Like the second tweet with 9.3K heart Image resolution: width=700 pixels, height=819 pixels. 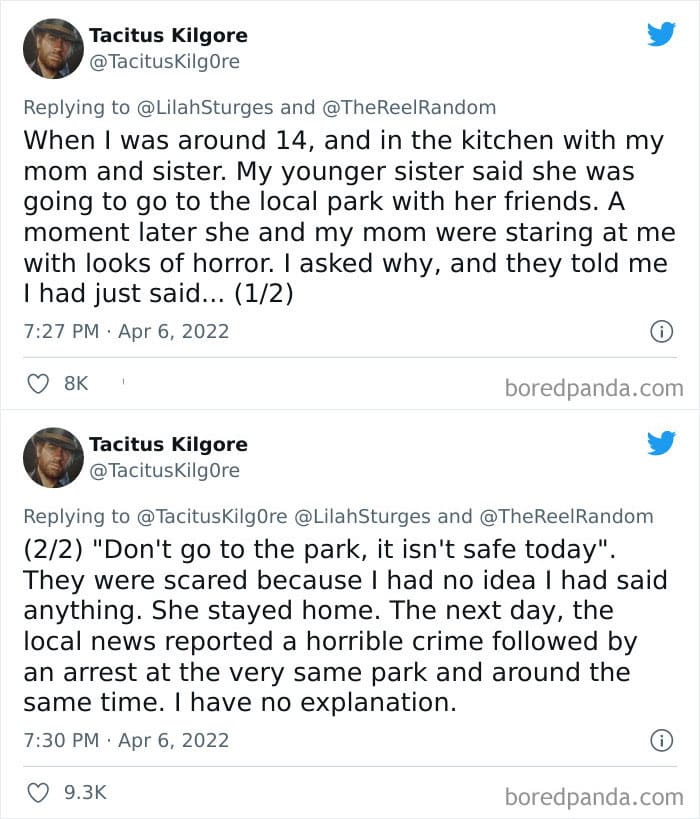click(x=38, y=793)
